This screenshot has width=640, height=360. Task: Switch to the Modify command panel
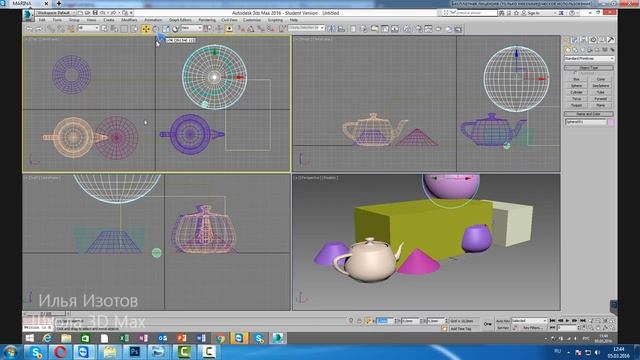pyautogui.click(x=574, y=40)
